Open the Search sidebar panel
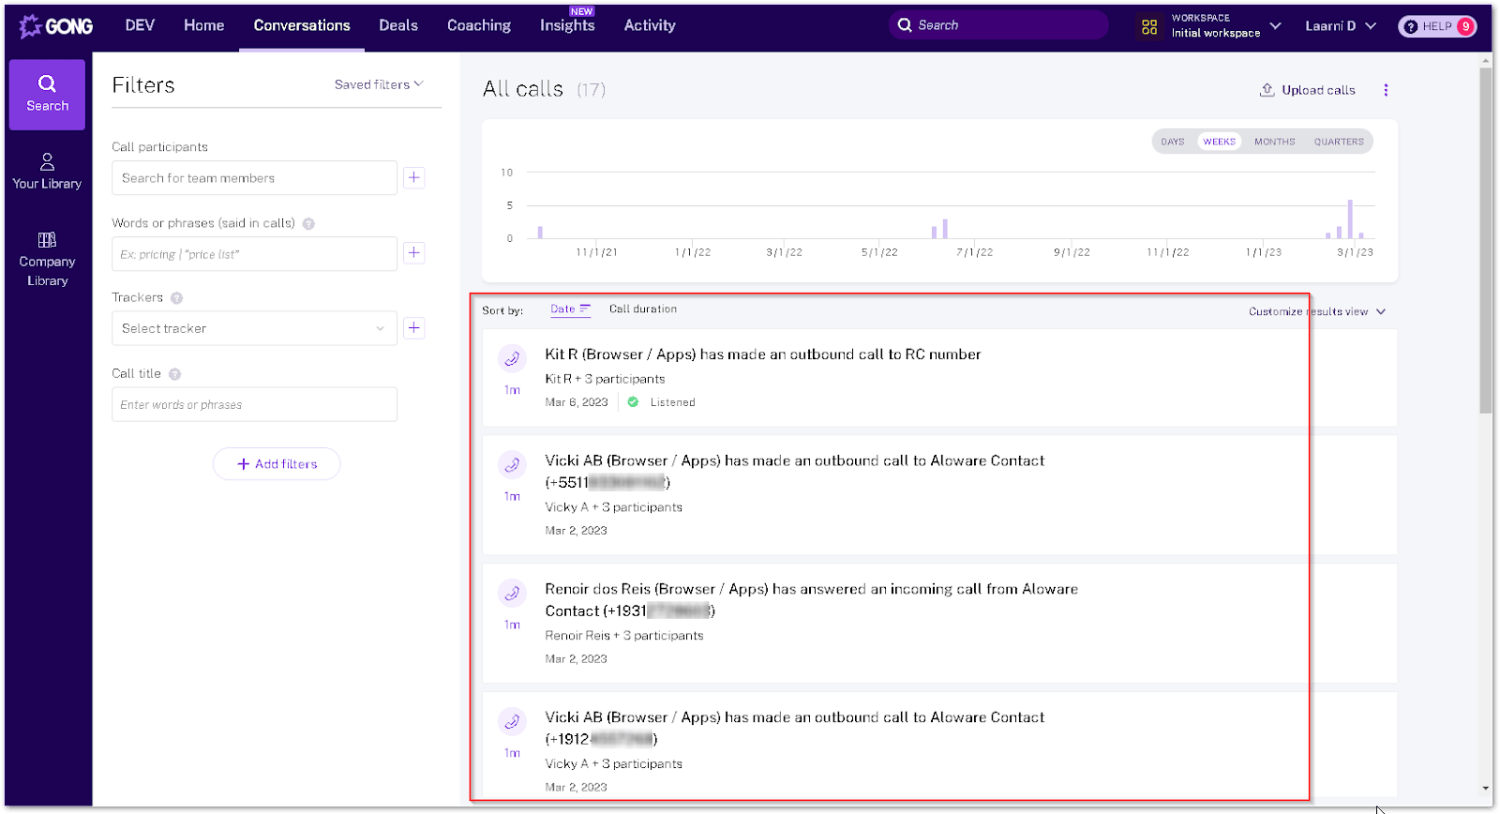Image resolution: width=1500 pixels, height=814 pixels. tap(47, 94)
